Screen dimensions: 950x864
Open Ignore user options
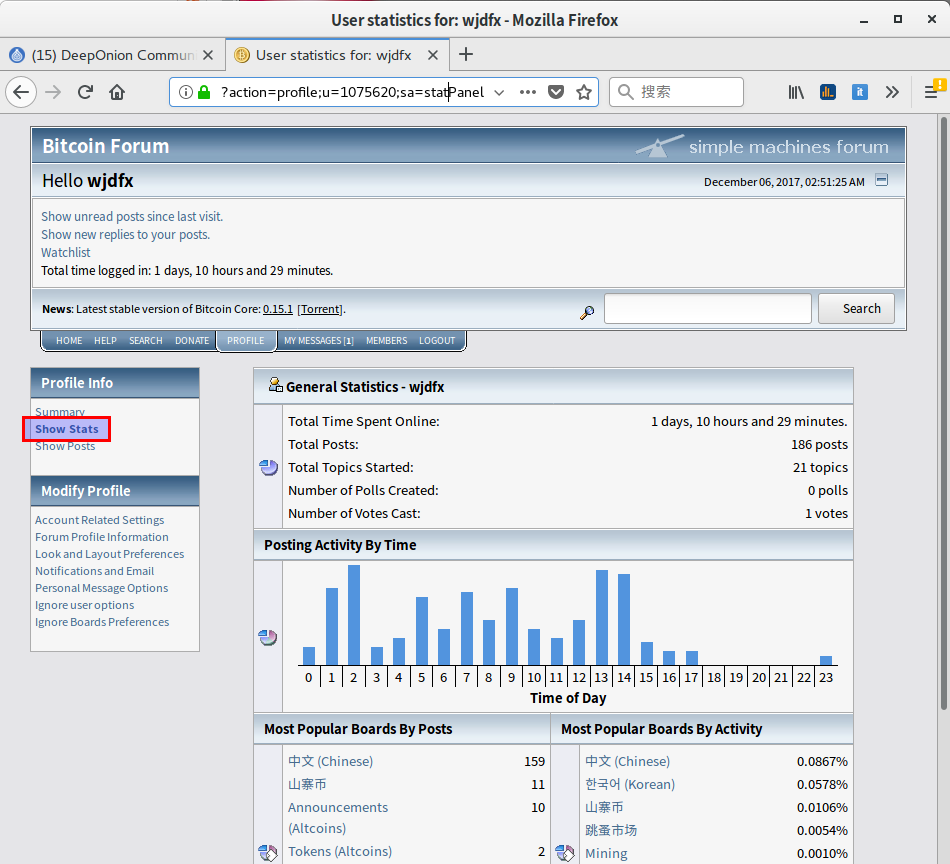pos(85,605)
